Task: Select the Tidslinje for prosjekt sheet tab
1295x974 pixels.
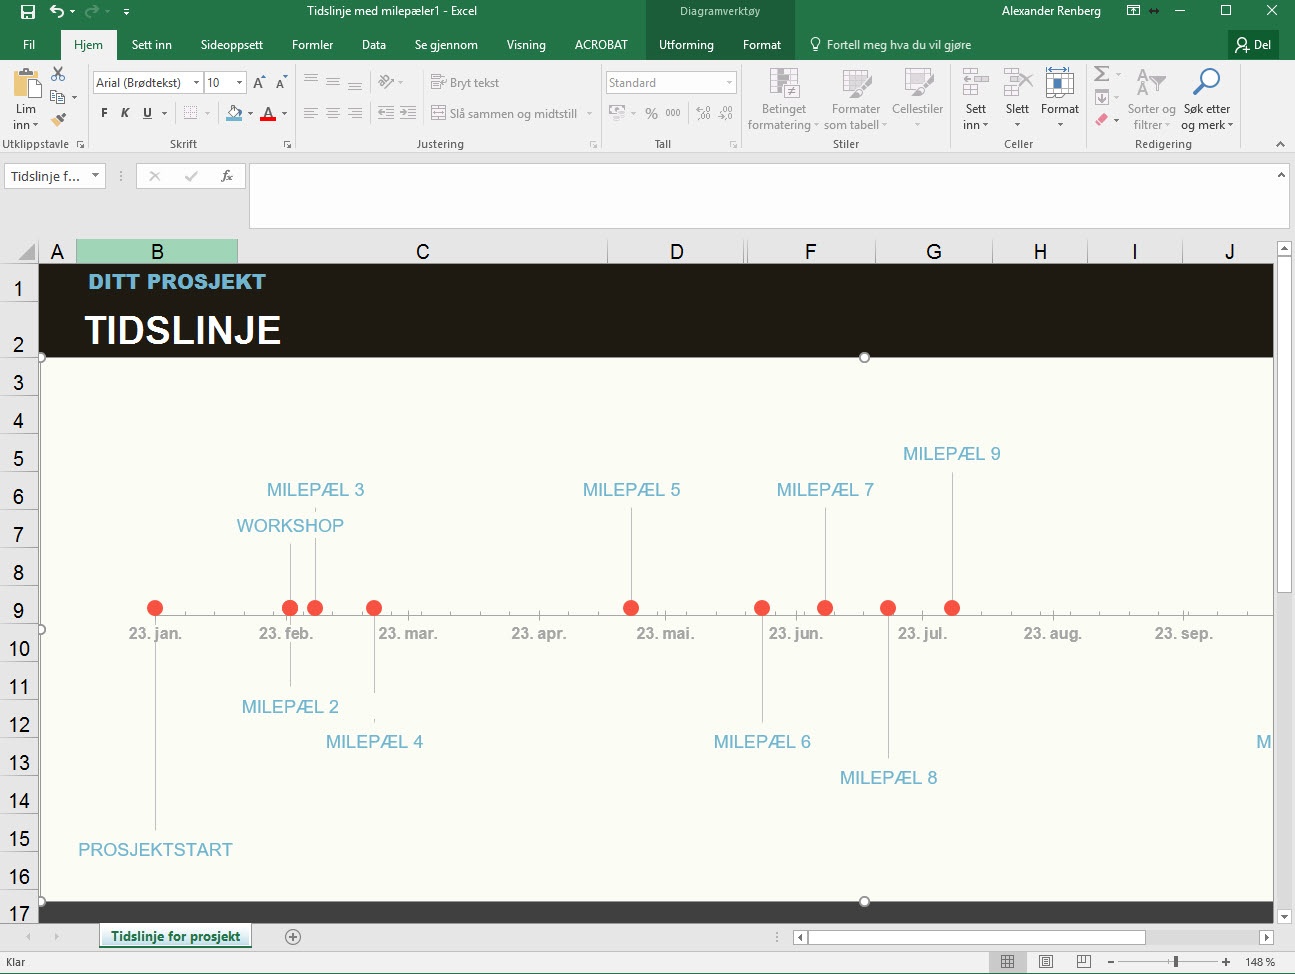Action: pyautogui.click(x=176, y=937)
